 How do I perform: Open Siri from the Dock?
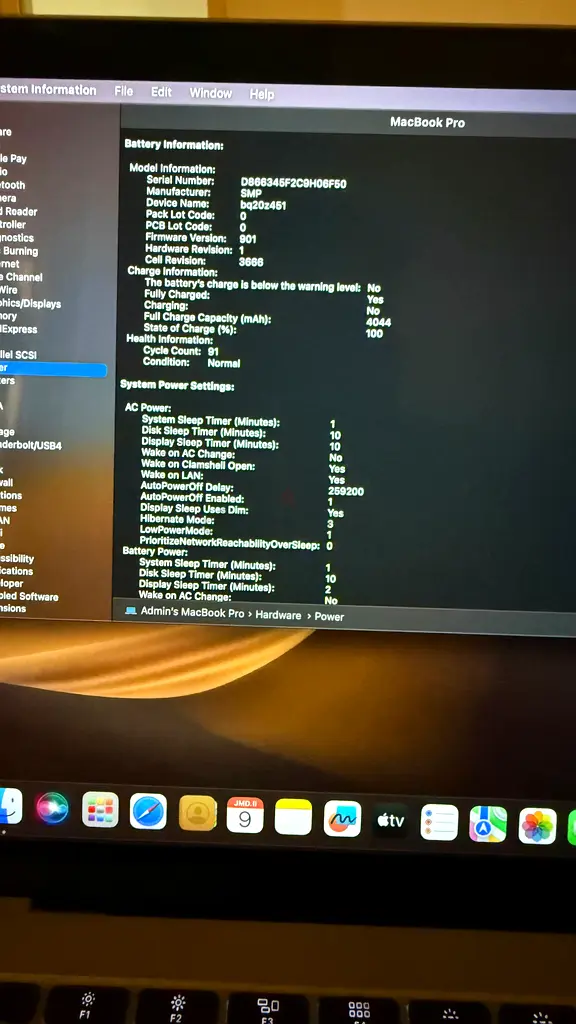(x=52, y=808)
